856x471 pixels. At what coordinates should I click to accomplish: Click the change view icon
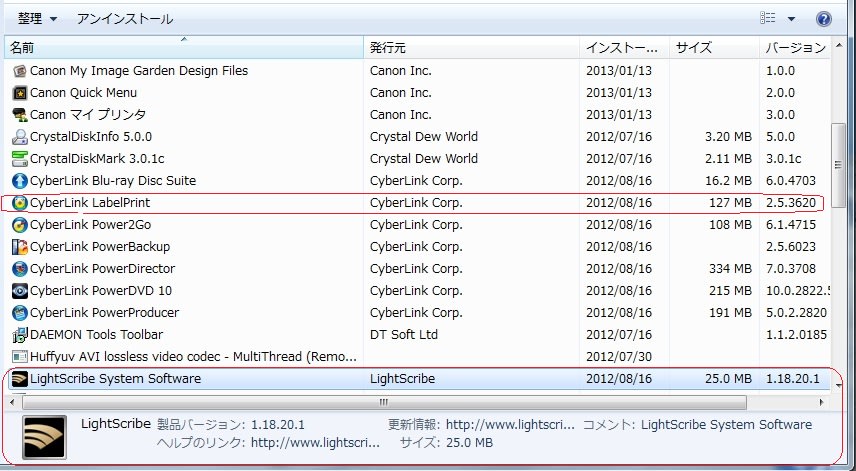768,18
